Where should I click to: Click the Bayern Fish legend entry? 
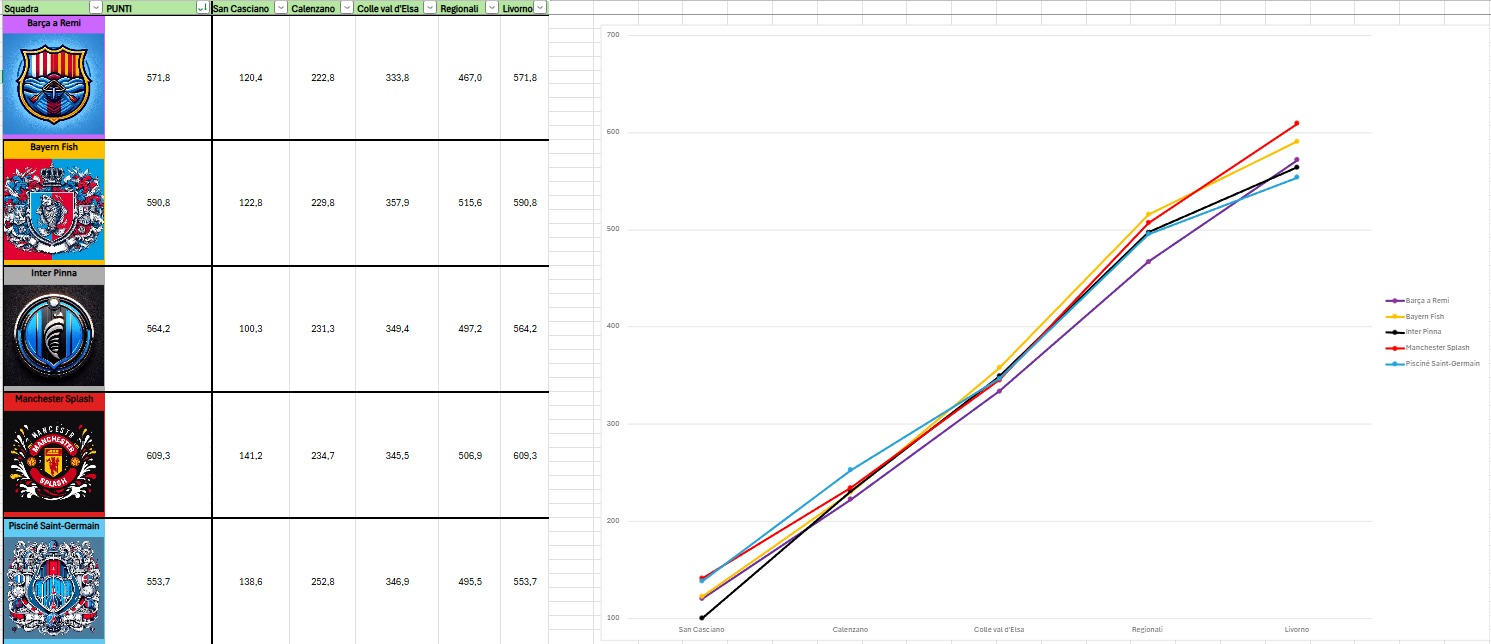coord(1425,316)
